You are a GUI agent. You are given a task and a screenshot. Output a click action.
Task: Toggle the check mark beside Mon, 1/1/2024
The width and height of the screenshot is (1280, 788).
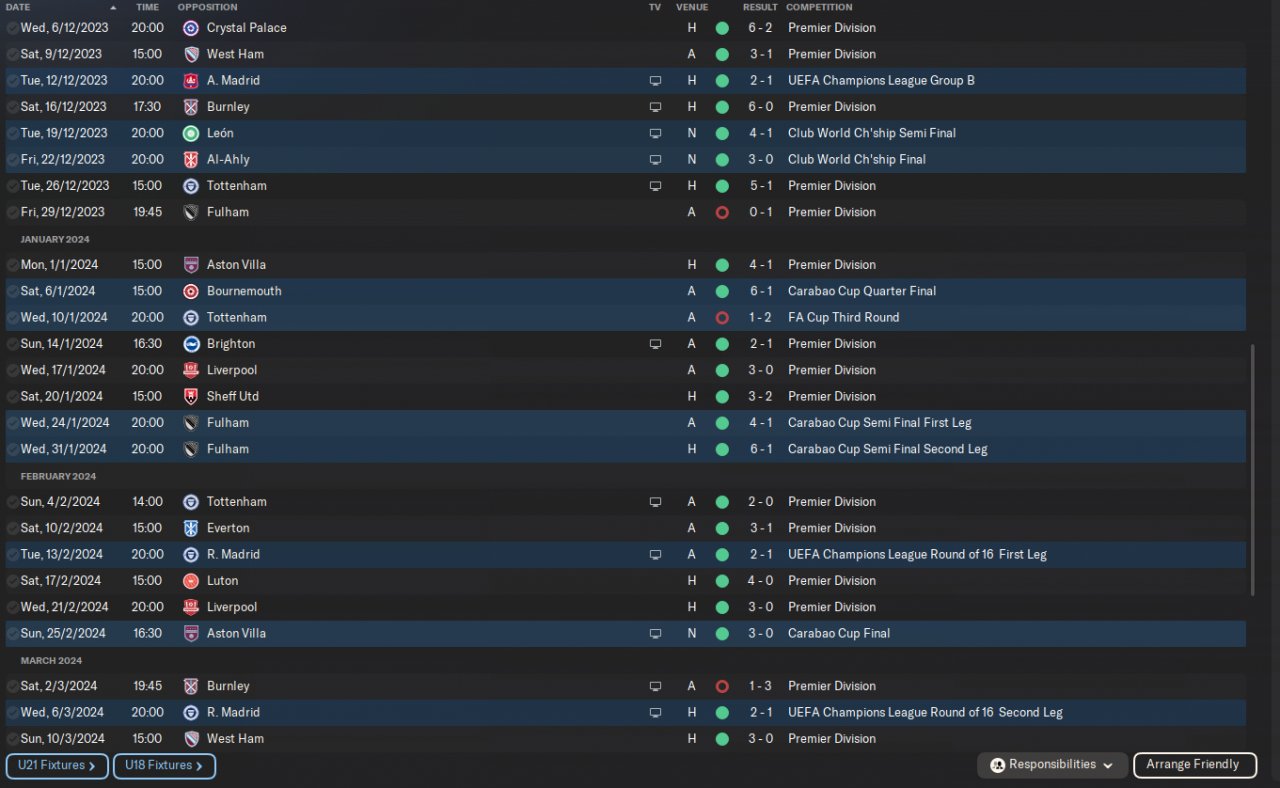point(12,265)
